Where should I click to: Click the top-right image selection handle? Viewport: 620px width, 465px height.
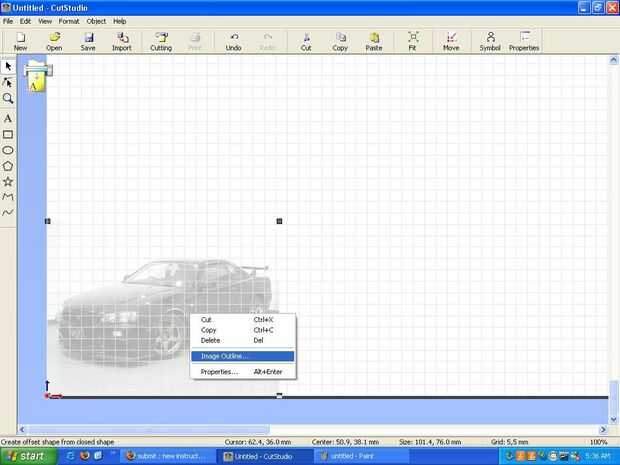pyautogui.click(x=279, y=221)
